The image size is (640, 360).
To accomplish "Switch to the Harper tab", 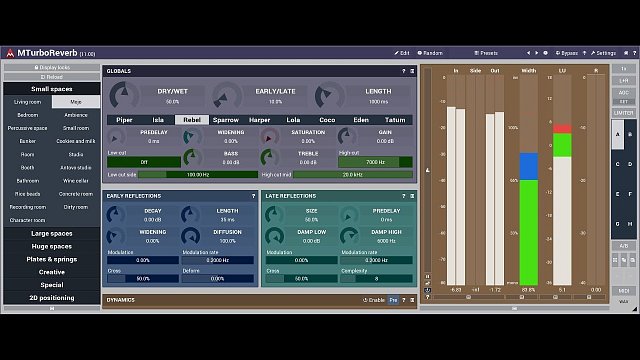I will coord(260,120).
